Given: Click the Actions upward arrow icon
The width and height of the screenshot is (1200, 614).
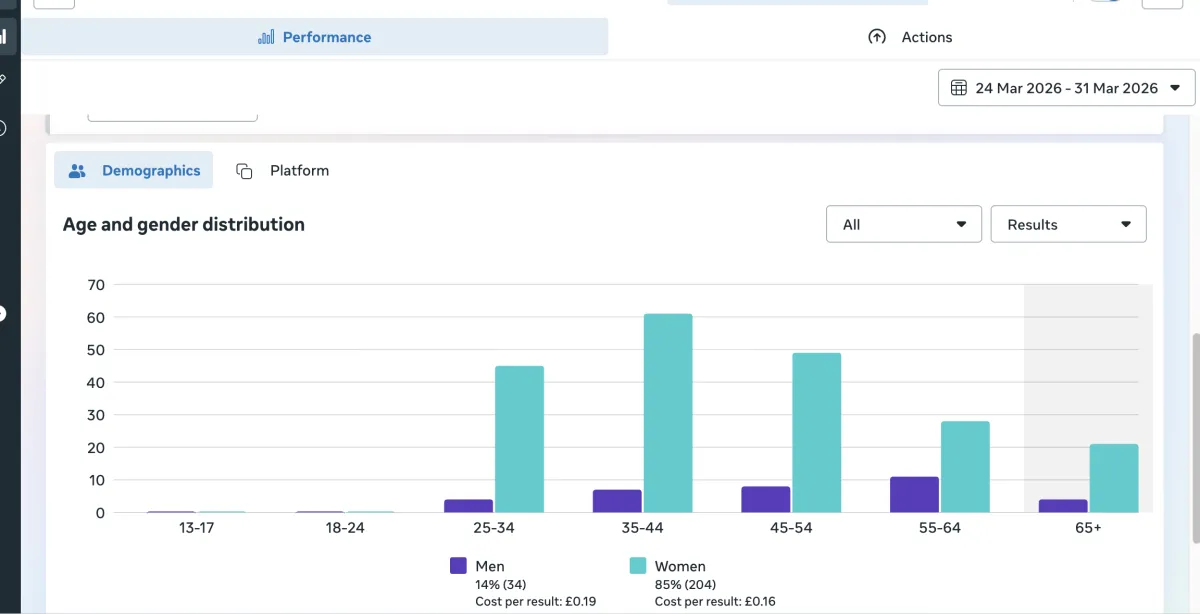Looking at the screenshot, I should pos(877,37).
